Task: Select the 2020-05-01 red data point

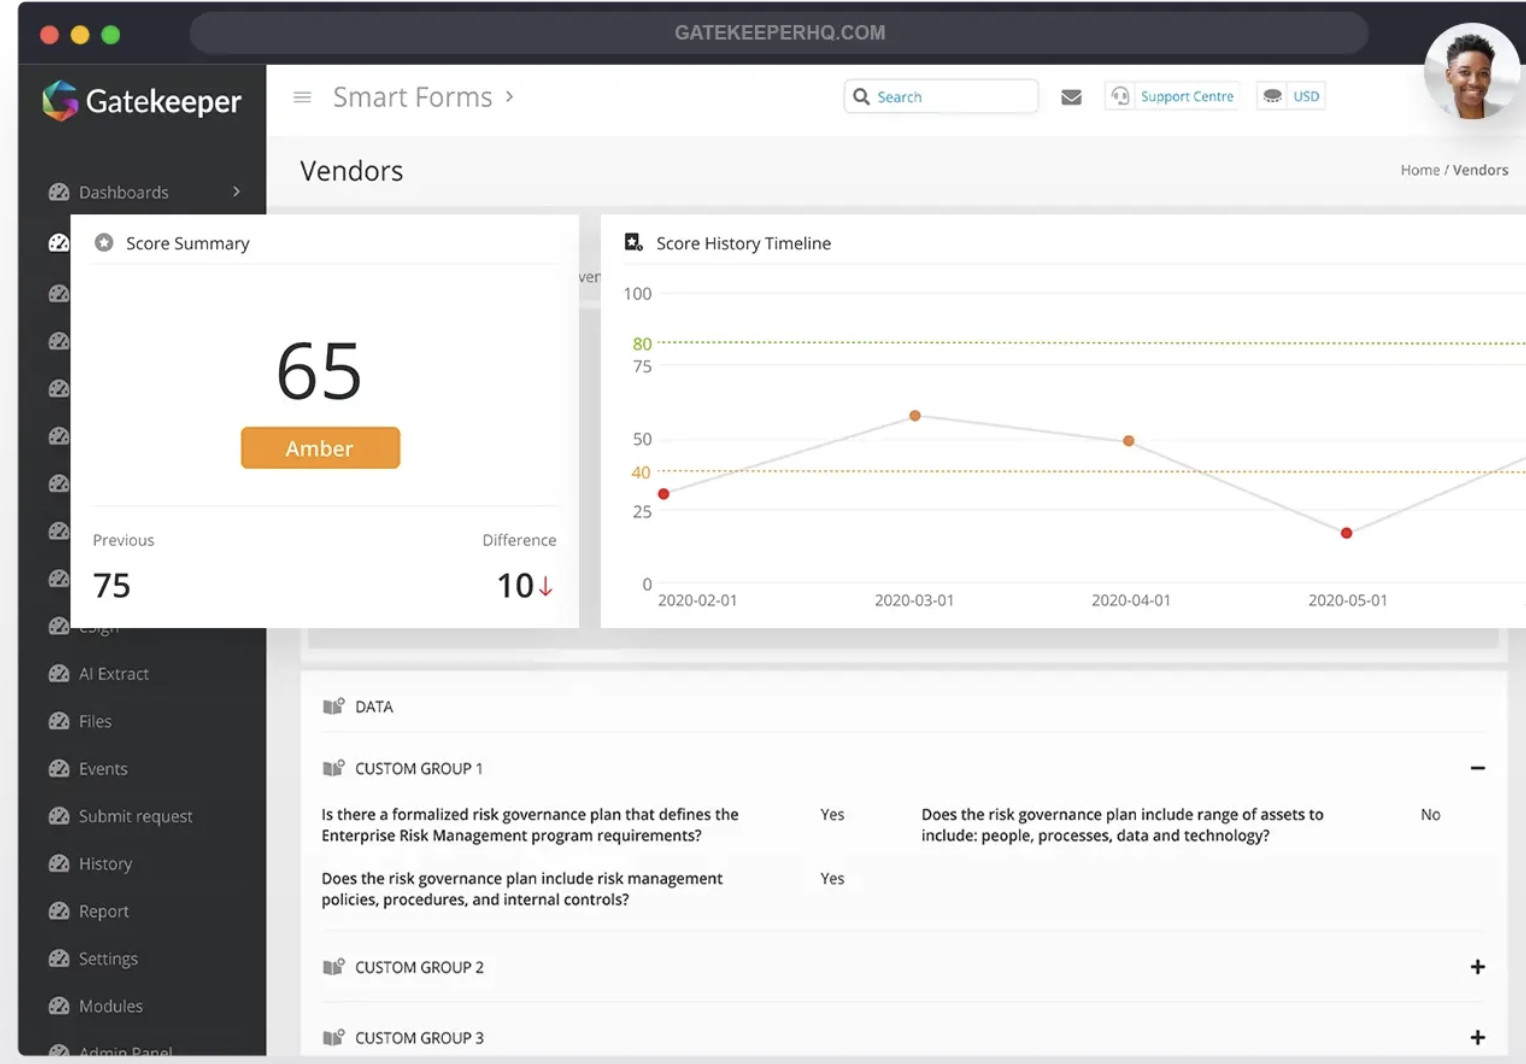Action: [1346, 533]
